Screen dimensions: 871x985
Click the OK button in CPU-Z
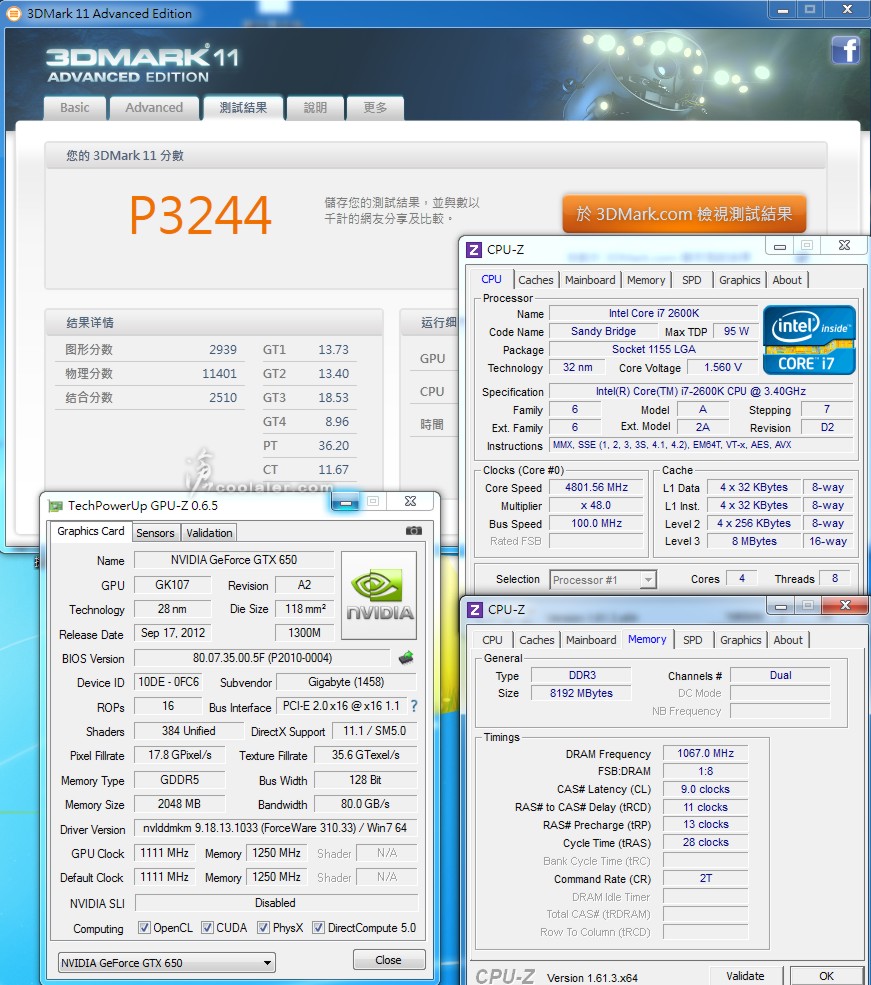pos(826,976)
